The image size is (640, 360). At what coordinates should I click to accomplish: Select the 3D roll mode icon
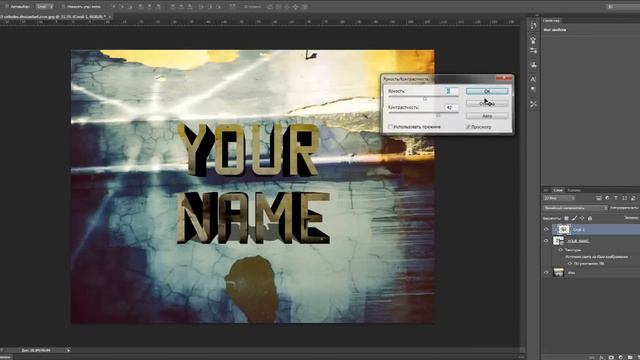click(x=278, y=7)
